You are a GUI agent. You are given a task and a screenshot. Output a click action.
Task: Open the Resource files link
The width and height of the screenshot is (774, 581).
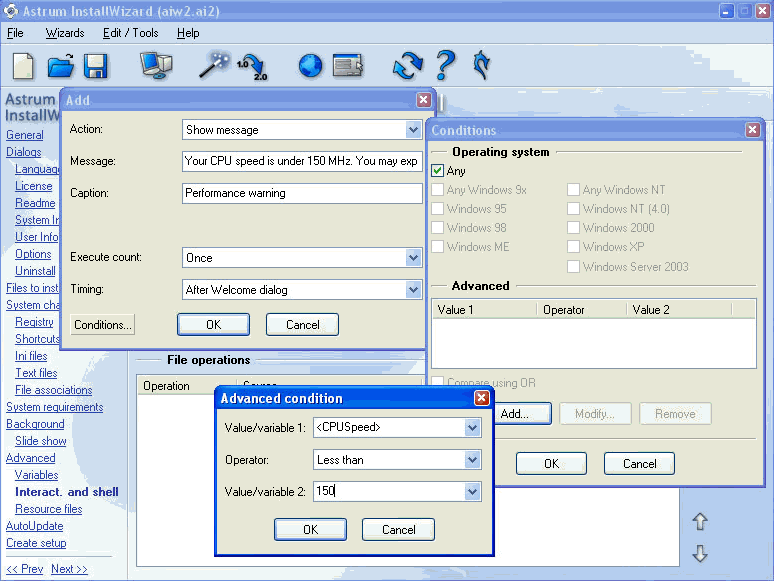(x=48, y=509)
